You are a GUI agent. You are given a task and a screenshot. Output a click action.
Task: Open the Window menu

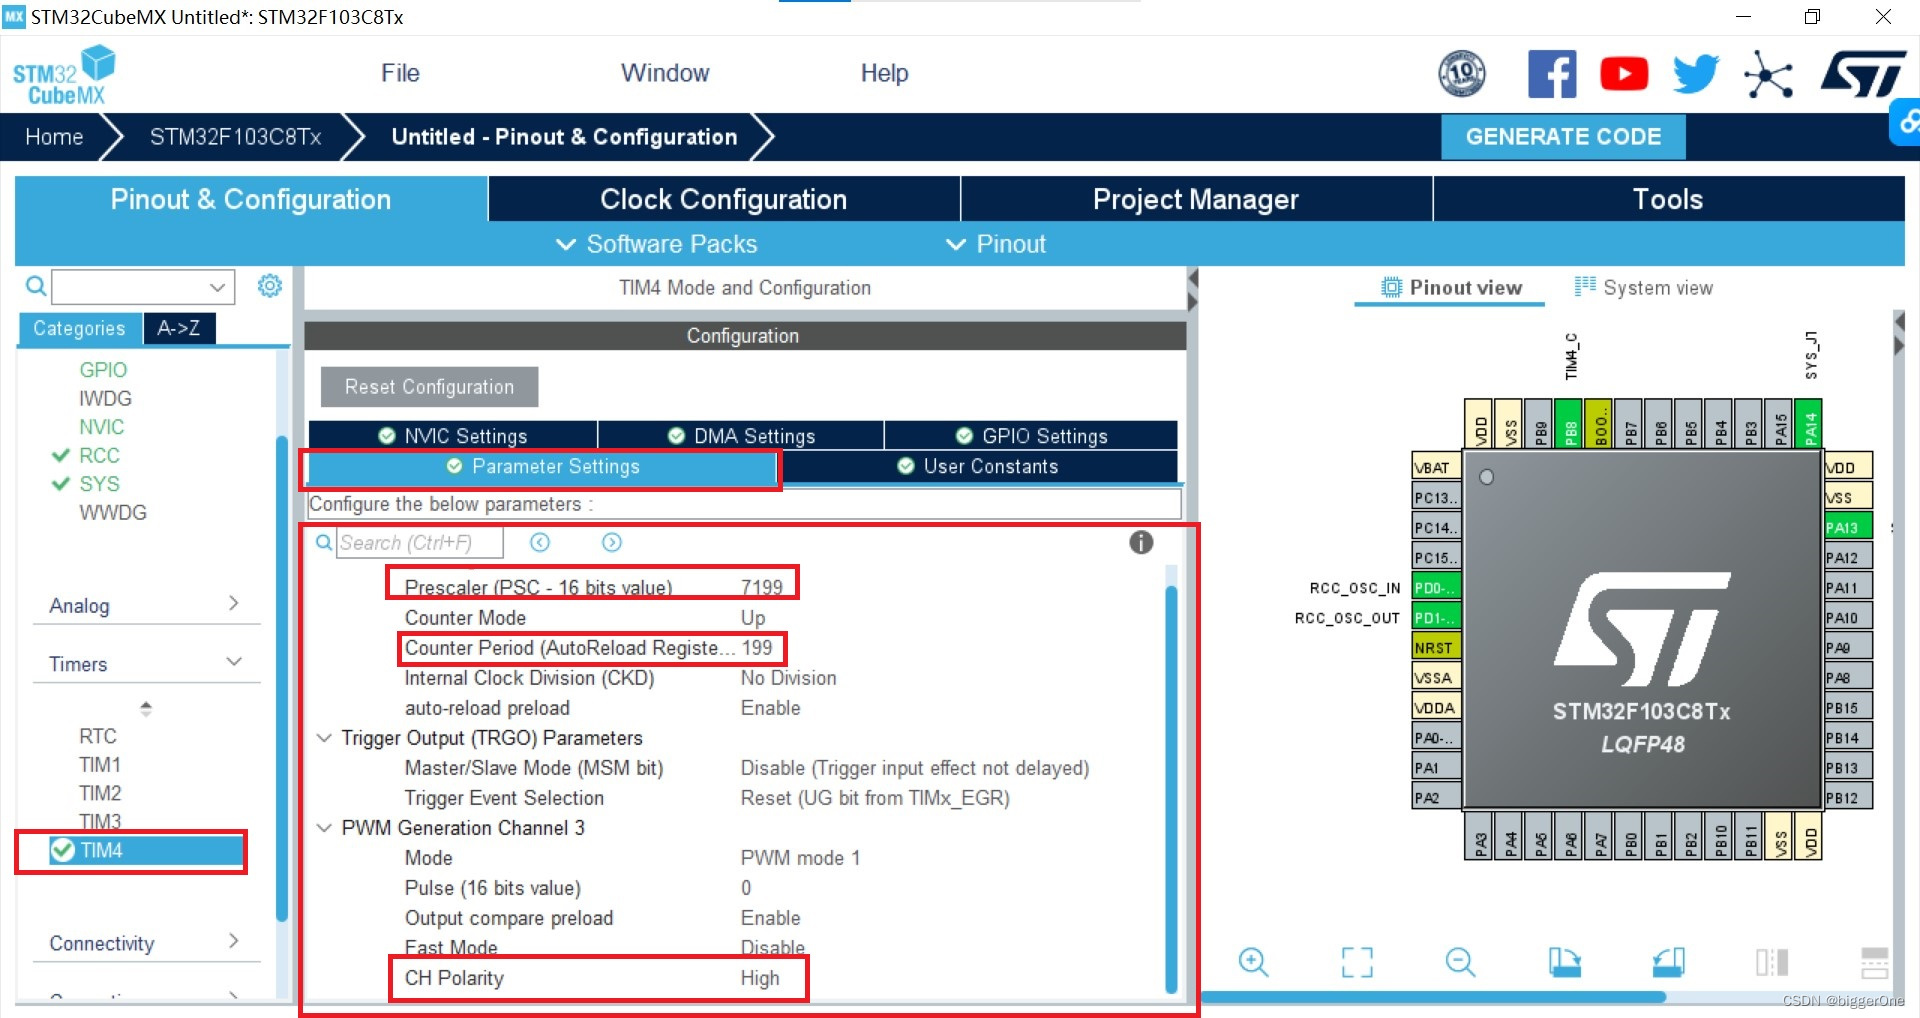665,73
